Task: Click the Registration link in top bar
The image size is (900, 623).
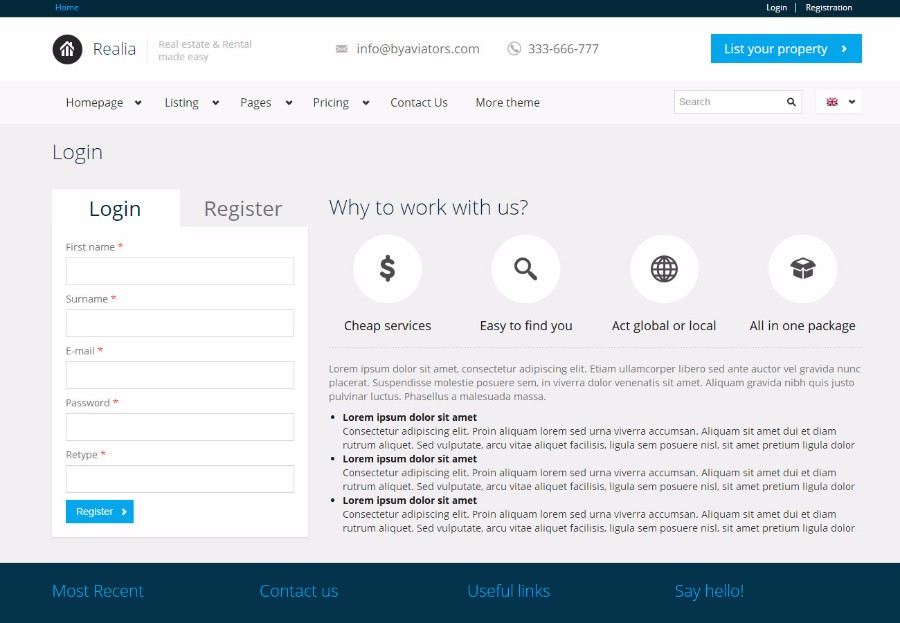Action: point(828,7)
